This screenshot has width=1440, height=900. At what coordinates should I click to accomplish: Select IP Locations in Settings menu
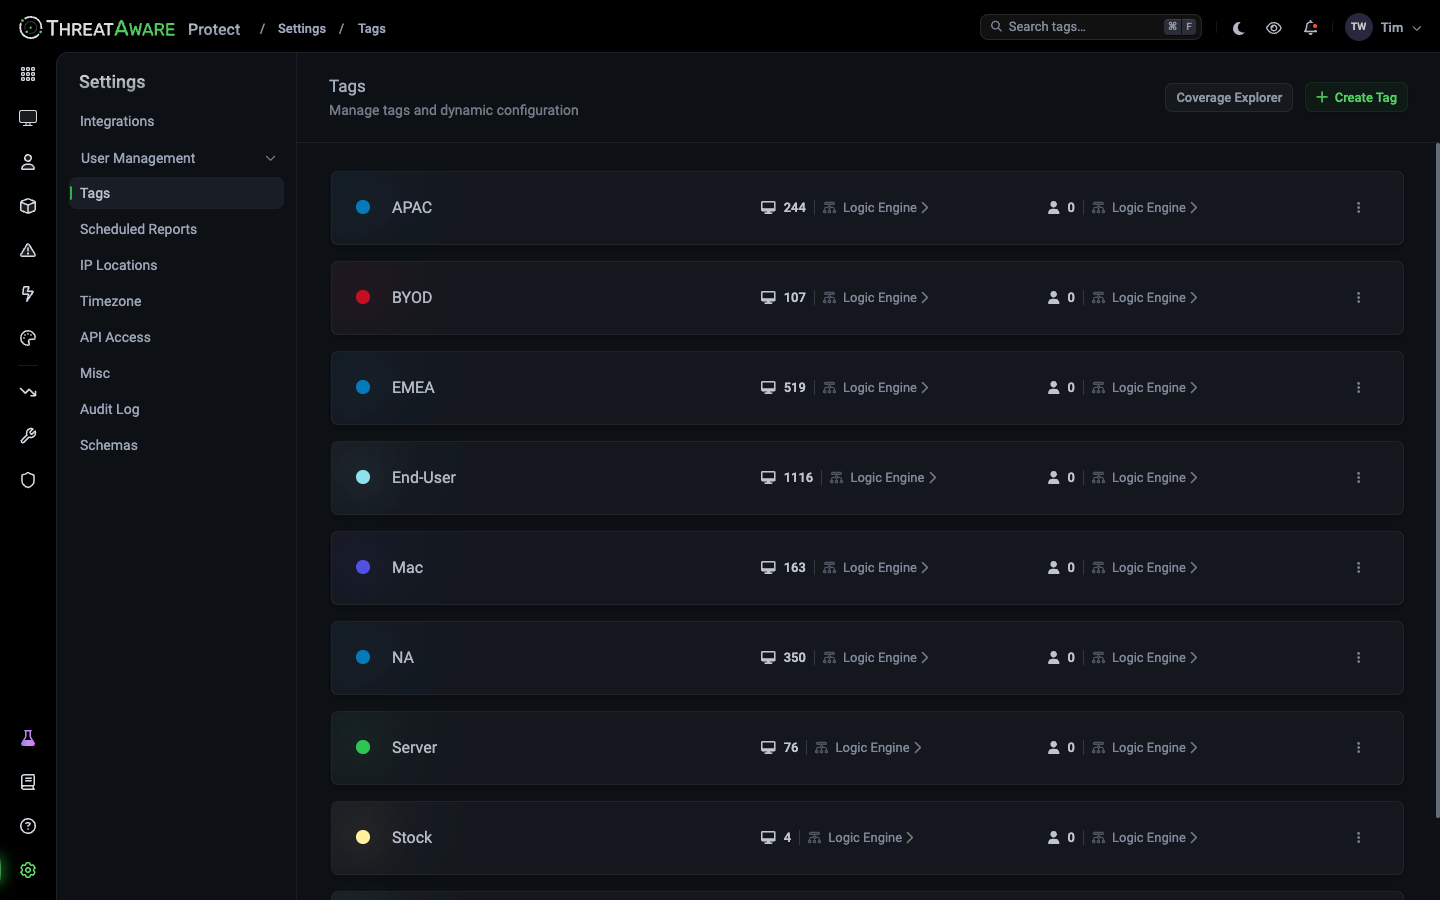(x=118, y=265)
